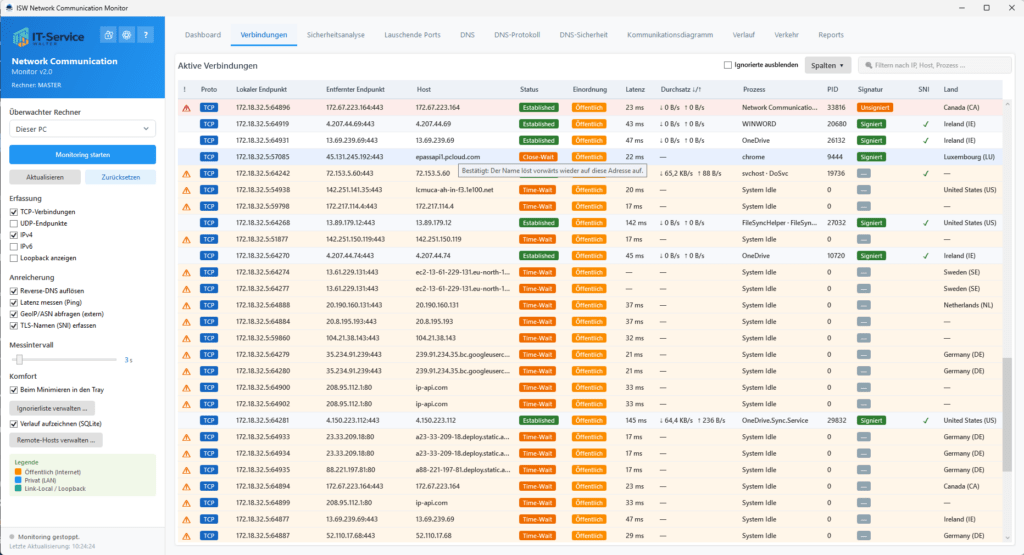Click the TCP badge of the WINWORD row
1024x555 pixels.
[x=208, y=124]
